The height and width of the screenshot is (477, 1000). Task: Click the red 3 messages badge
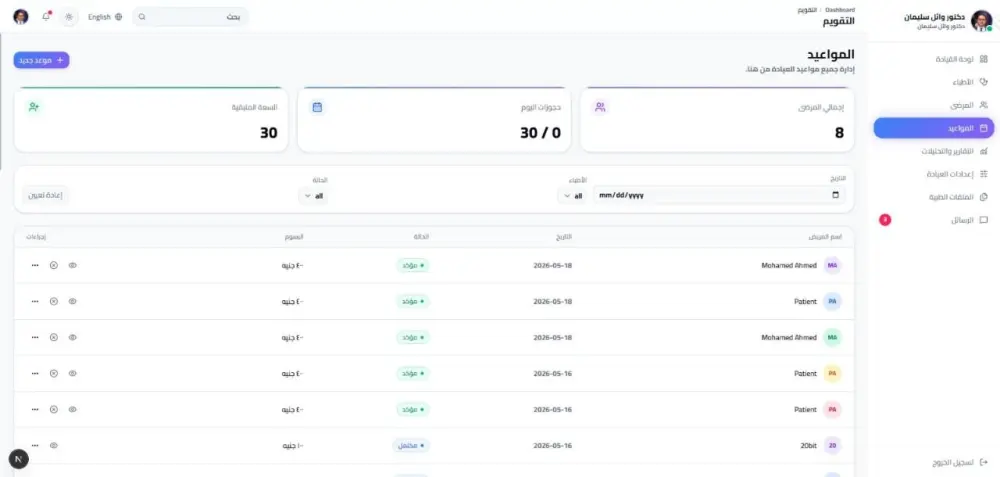885,220
